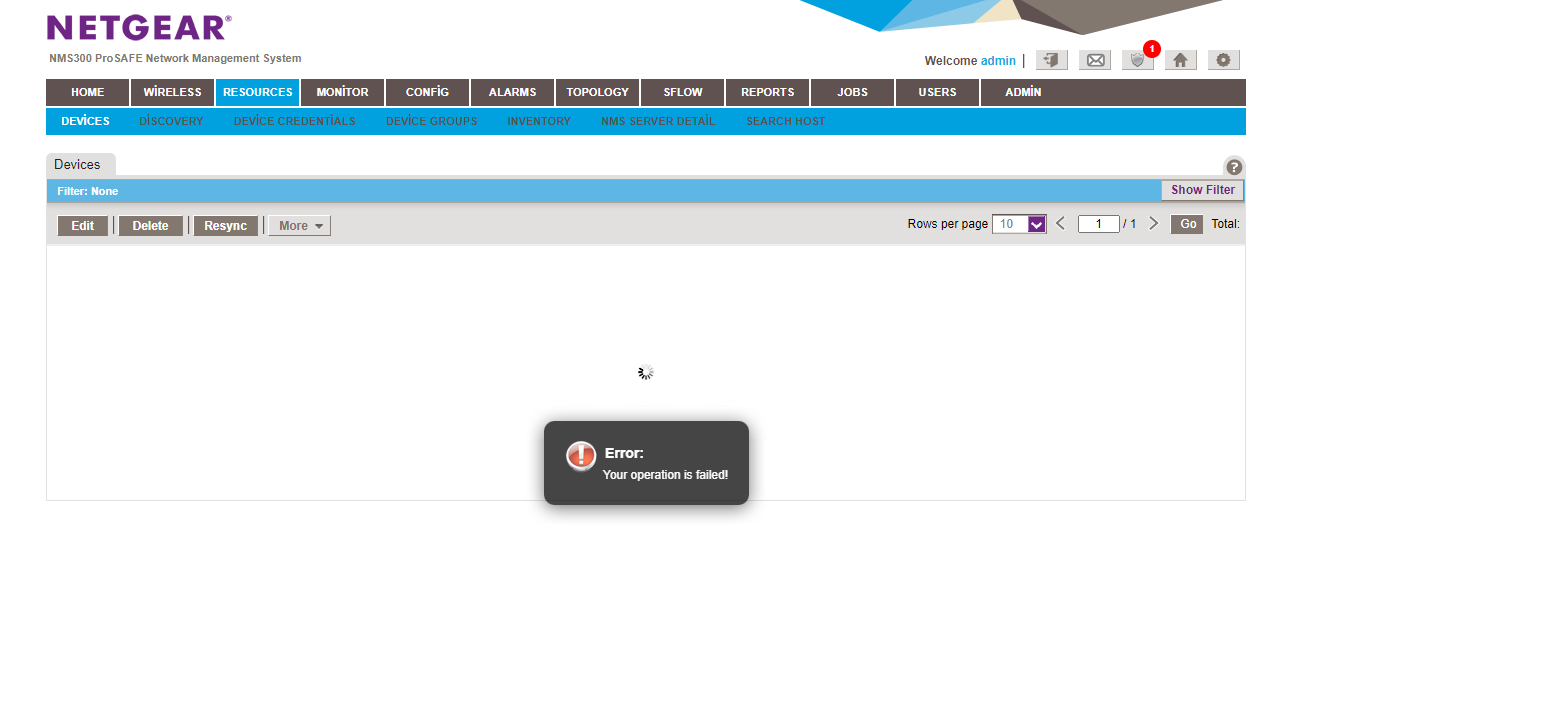This screenshot has width=1561, height=703.
Task: Click the logout door icon
Action: (1052, 60)
